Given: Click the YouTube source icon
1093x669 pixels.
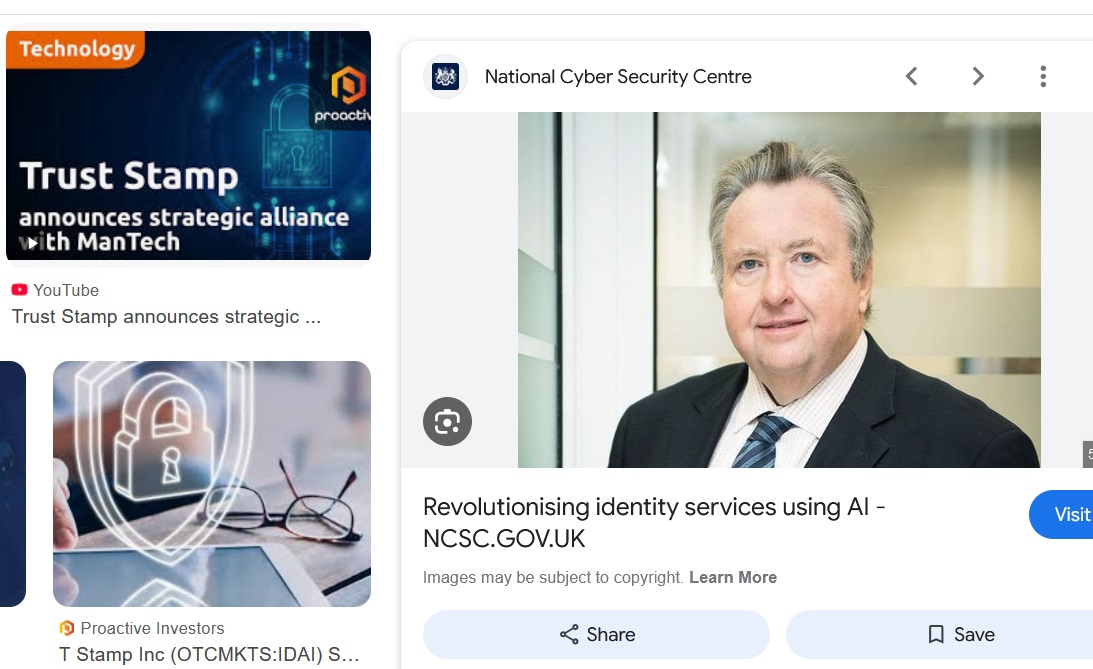Looking at the screenshot, I should (x=20, y=290).
